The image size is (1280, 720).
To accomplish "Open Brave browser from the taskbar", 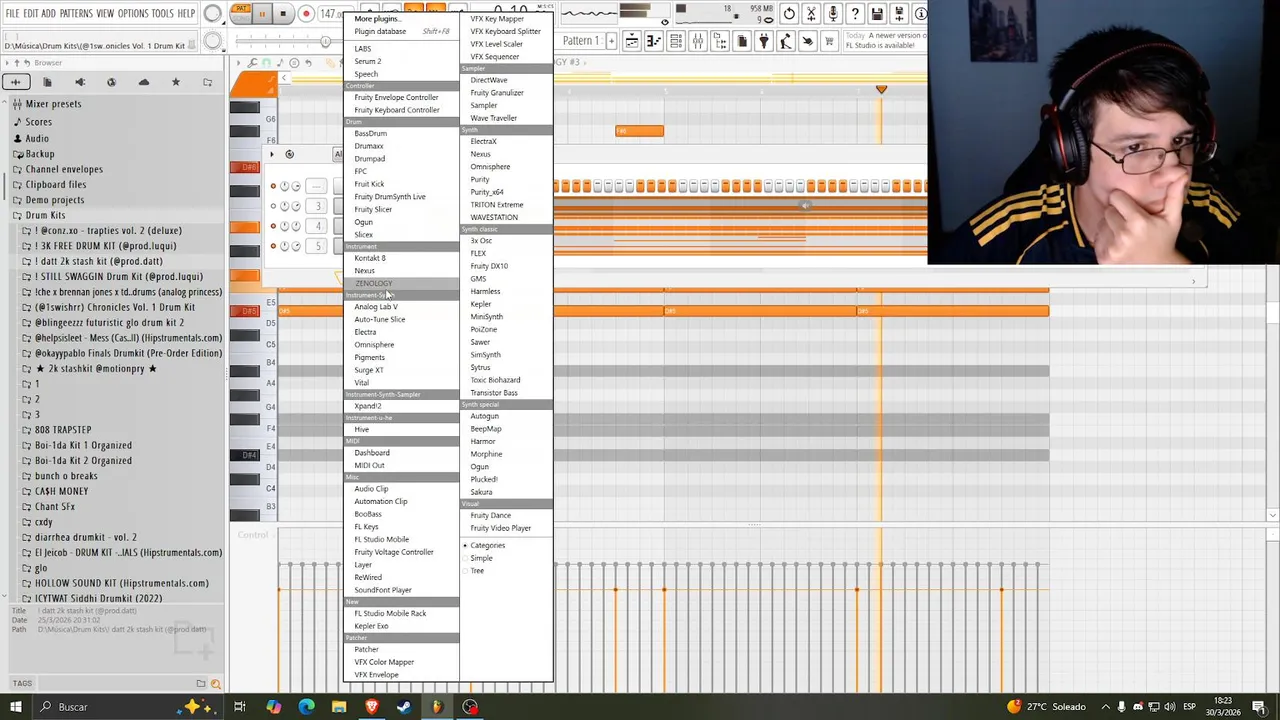I will point(371,707).
